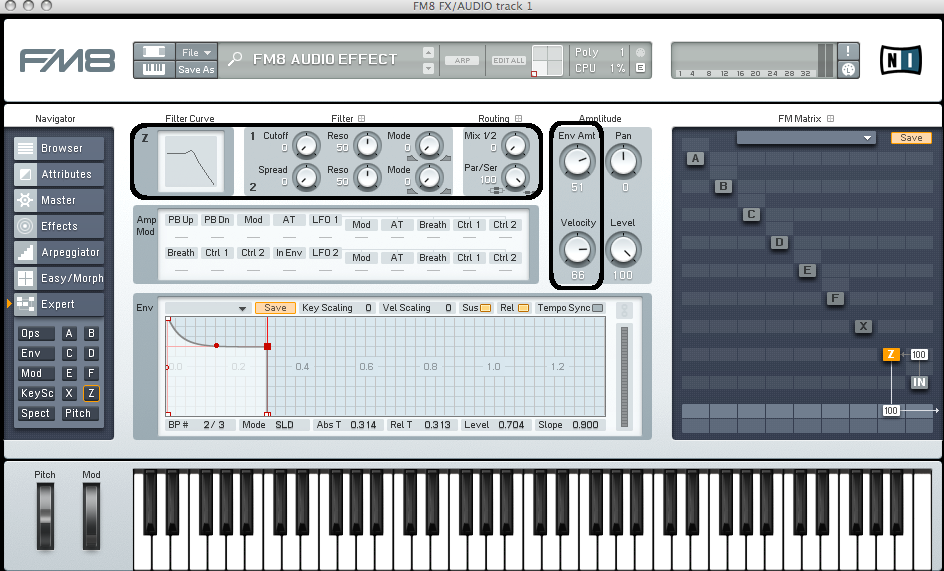Screen dimensions: 944x571
Task: Click the morph square in header
Action: pyautogui.click(x=547, y=60)
